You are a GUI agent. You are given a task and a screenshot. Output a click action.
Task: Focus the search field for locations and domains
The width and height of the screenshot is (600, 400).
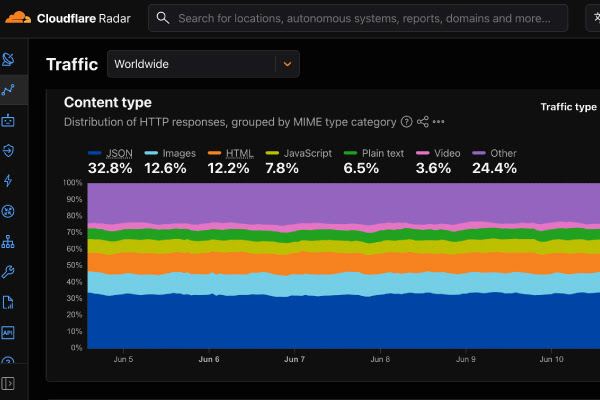click(x=358, y=18)
